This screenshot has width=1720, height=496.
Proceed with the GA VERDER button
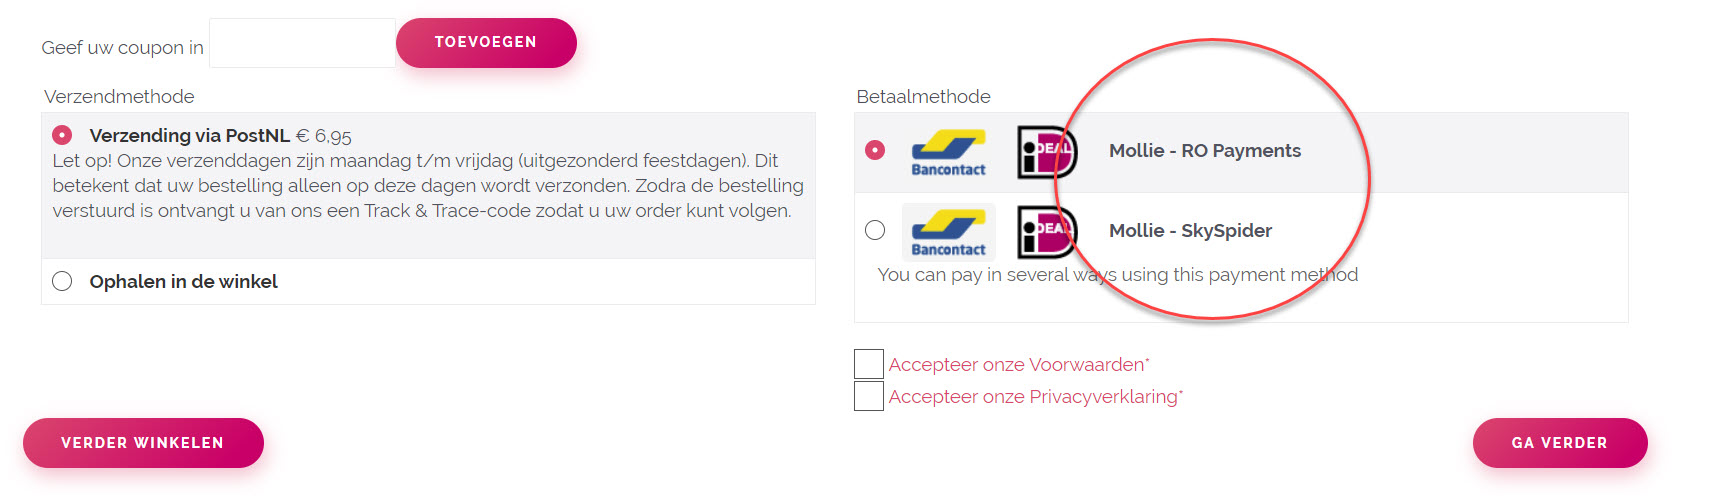pyautogui.click(x=1559, y=443)
